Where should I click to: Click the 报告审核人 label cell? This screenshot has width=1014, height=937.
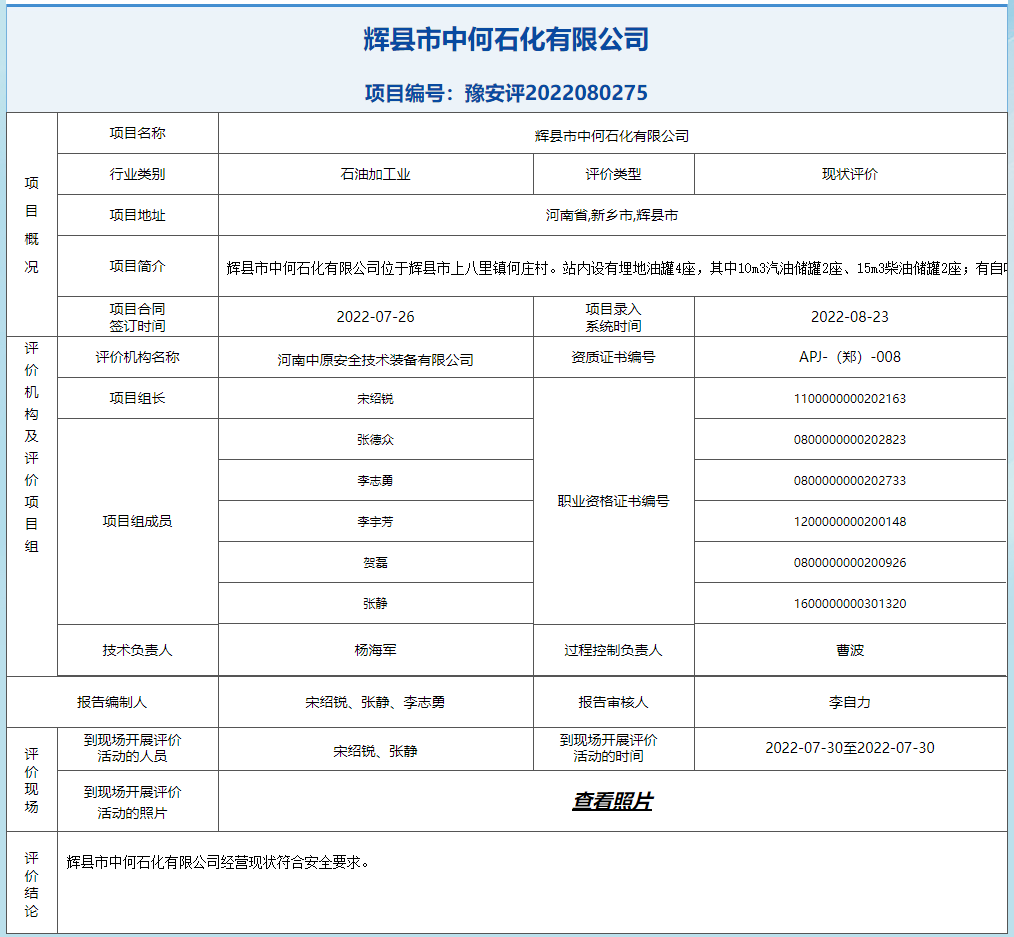point(614,702)
